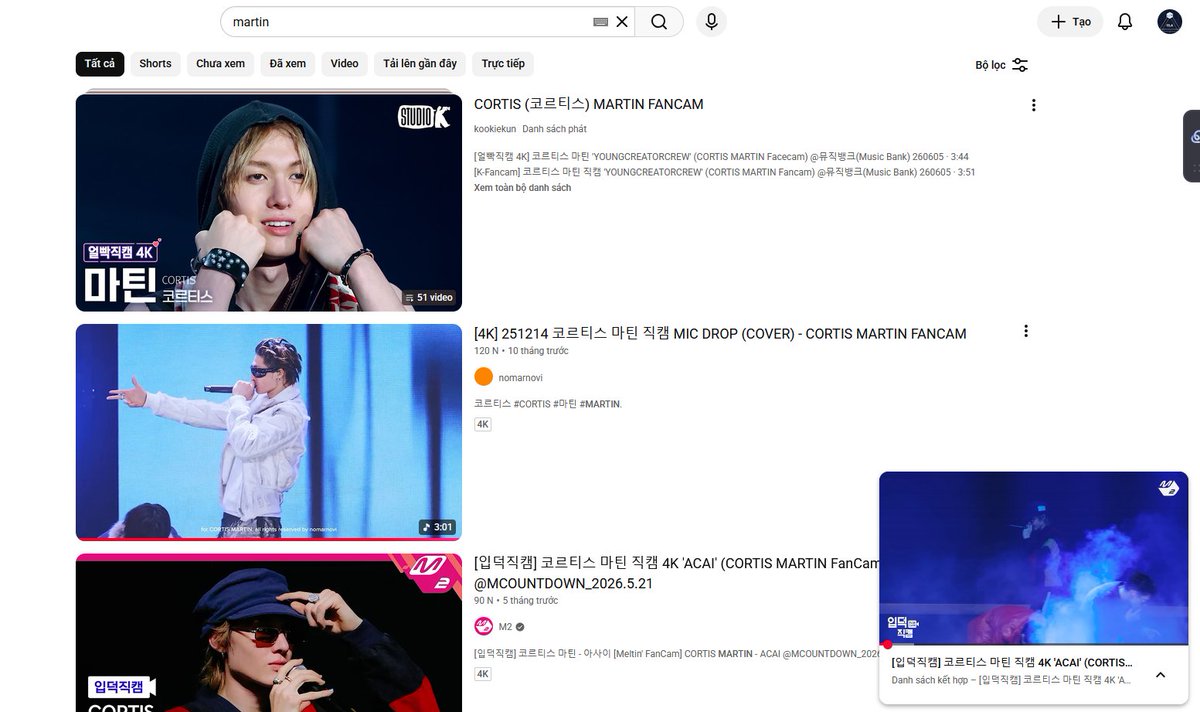Open the account avatar menu
This screenshot has width=1200, height=712.
1170,22
